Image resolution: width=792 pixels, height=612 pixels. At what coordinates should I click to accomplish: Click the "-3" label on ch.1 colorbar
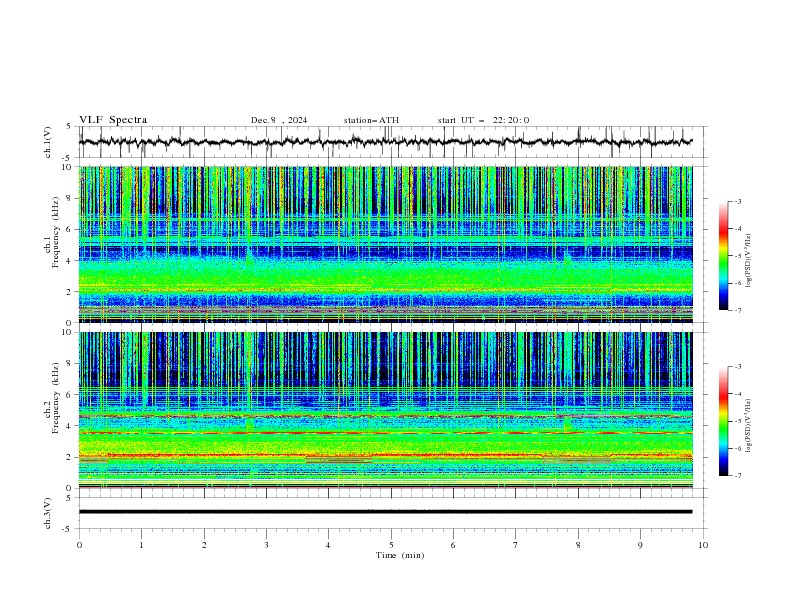737,201
